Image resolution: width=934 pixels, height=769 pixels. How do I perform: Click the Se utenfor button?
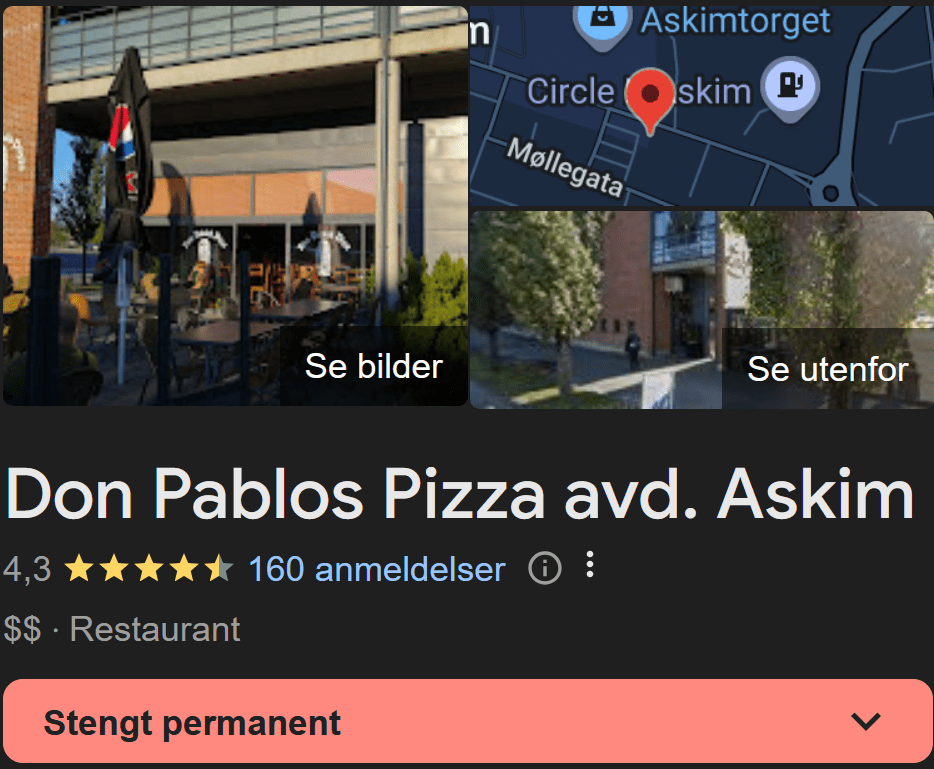827,369
